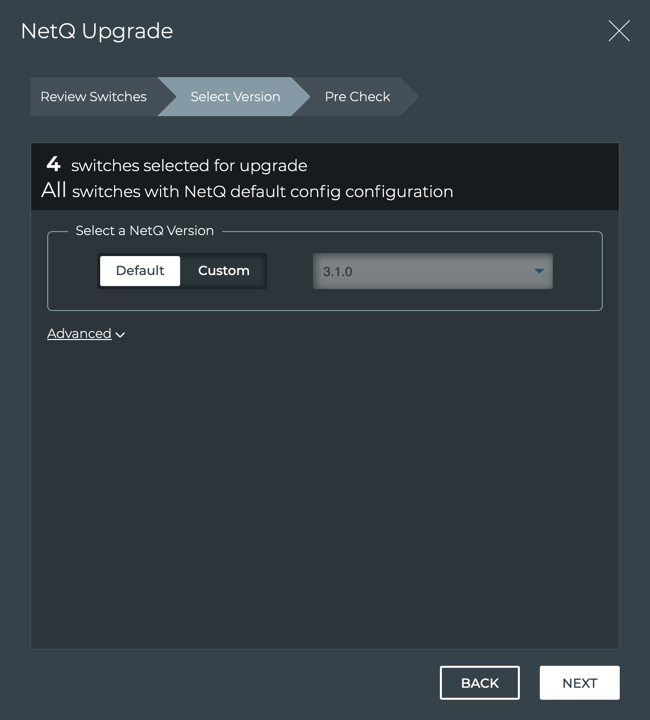This screenshot has width=650, height=720.
Task: Select the Select Version step
Action: pyautogui.click(x=235, y=97)
